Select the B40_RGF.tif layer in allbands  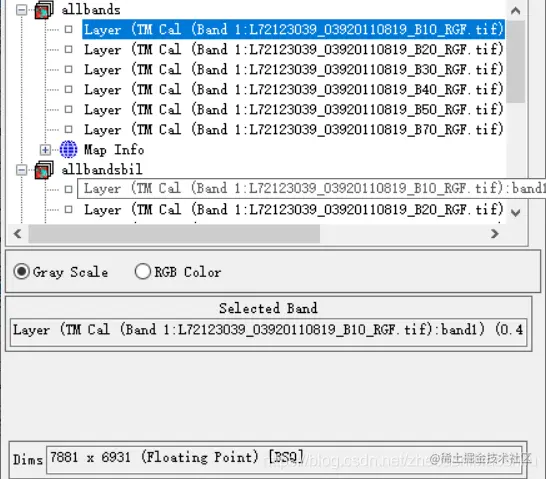[x=294, y=89]
